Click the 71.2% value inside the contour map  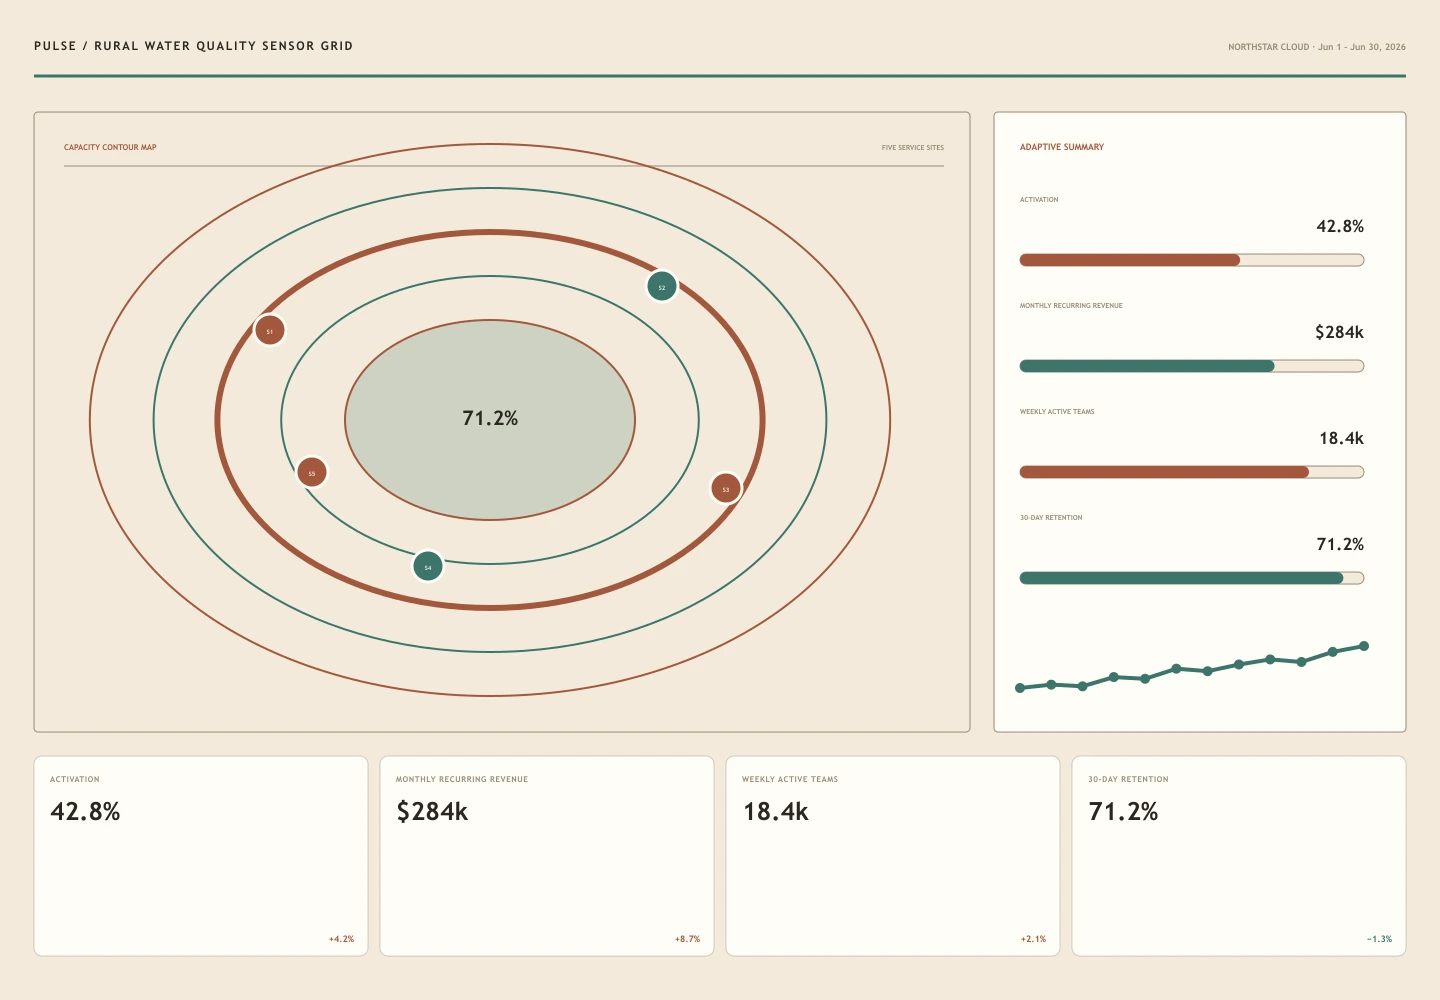[x=490, y=418]
